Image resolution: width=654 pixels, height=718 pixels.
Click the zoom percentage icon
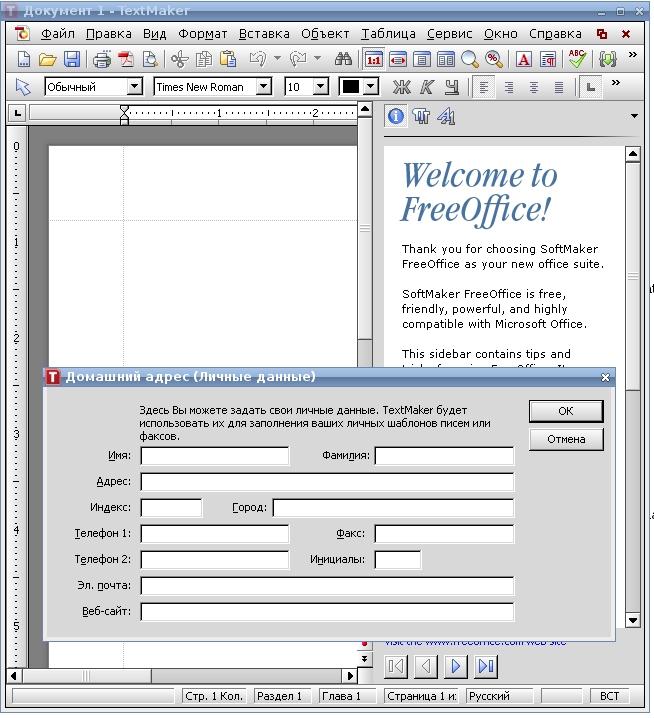click(x=494, y=60)
